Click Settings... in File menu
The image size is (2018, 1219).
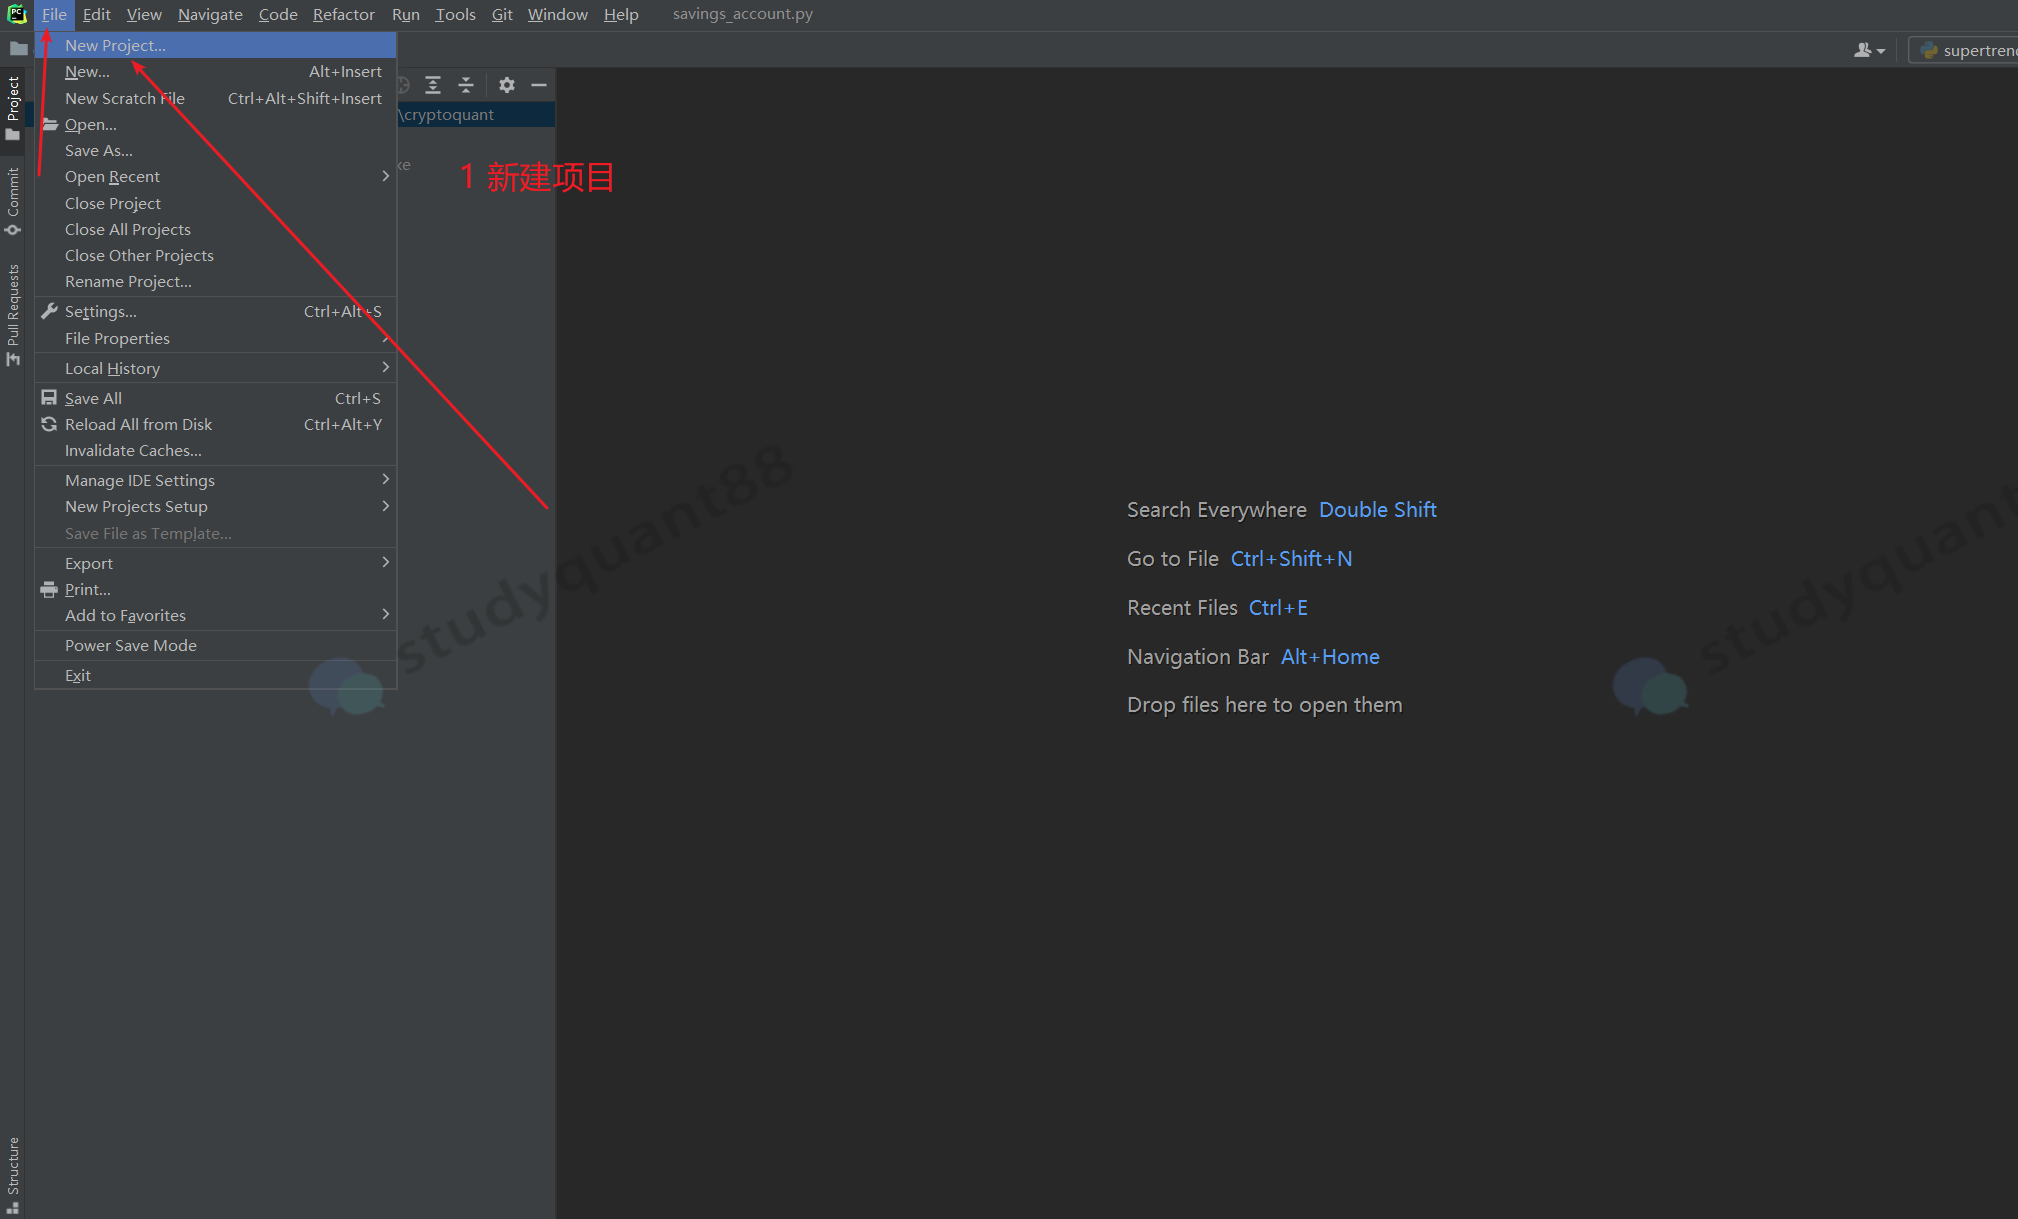tap(101, 312)
